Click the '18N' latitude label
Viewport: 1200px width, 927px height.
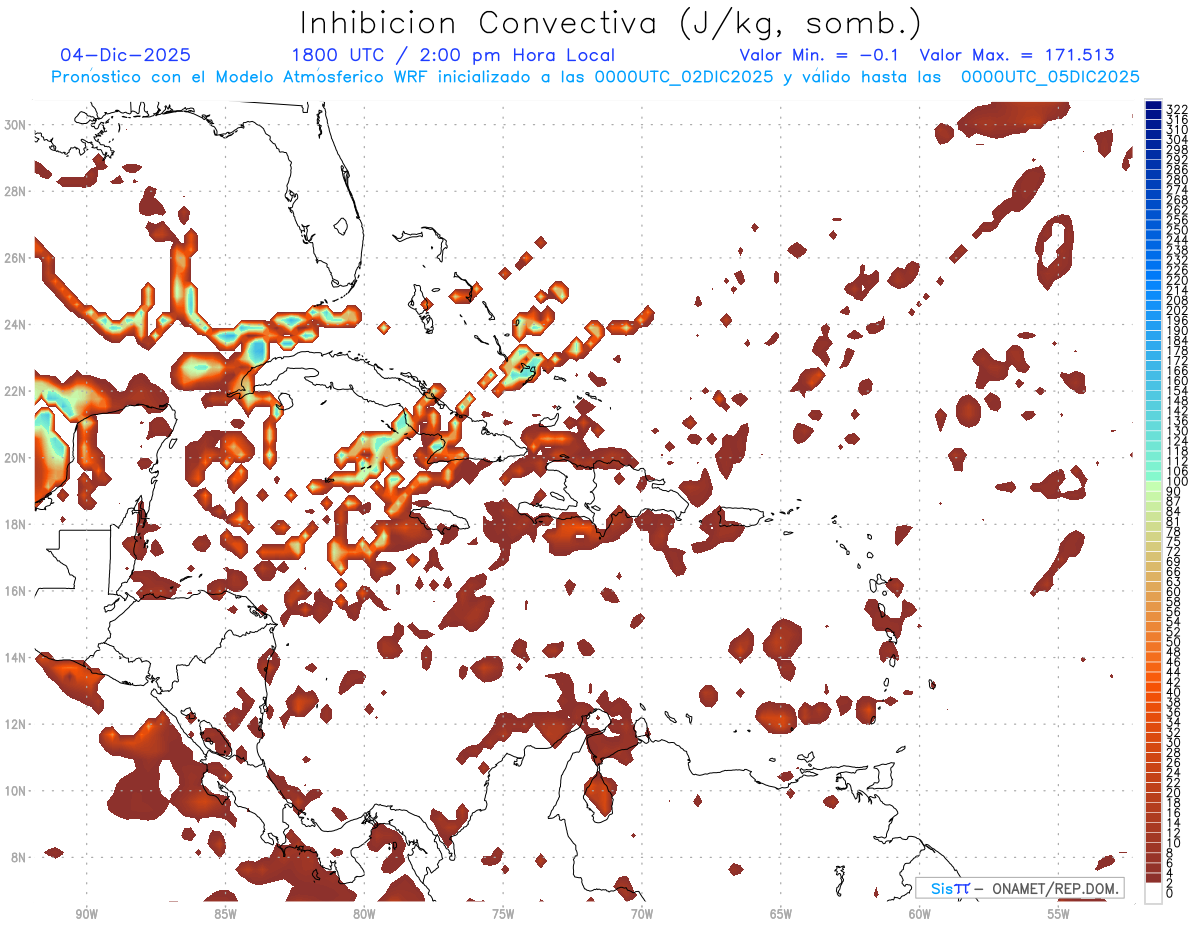click(16, 524)
